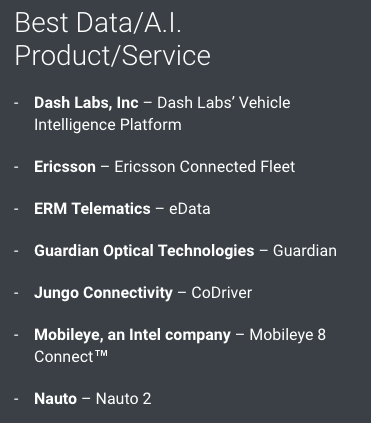The height and width of the screenshot is (423, 371).
Task: Select the "CoDriver" product text
Action: (x=221, y=293)
